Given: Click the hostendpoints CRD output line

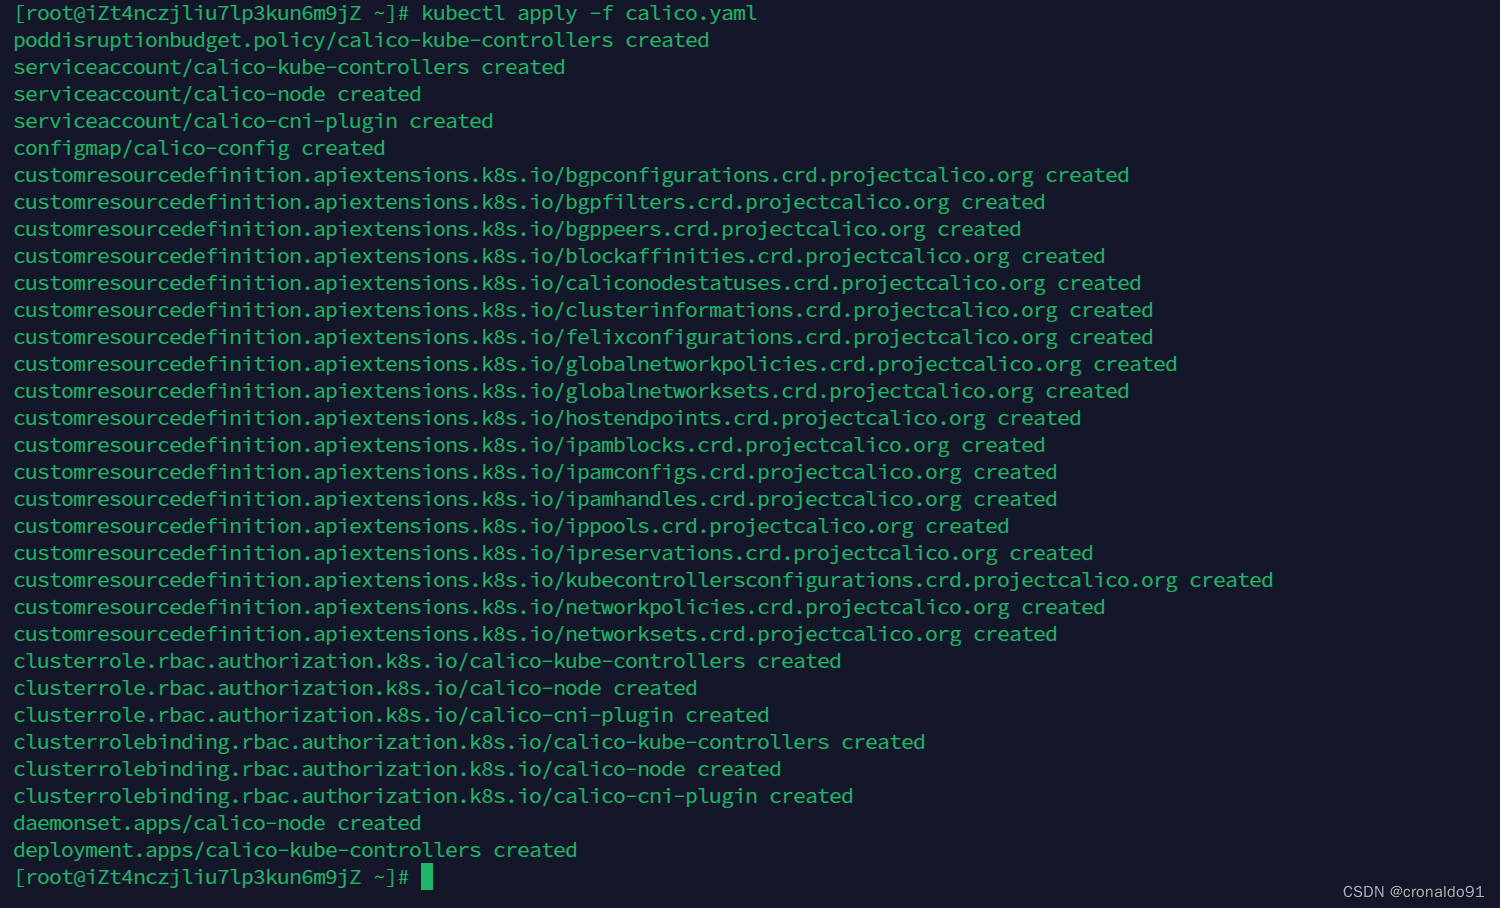Looking at the screenshot, I should point(547,418).
